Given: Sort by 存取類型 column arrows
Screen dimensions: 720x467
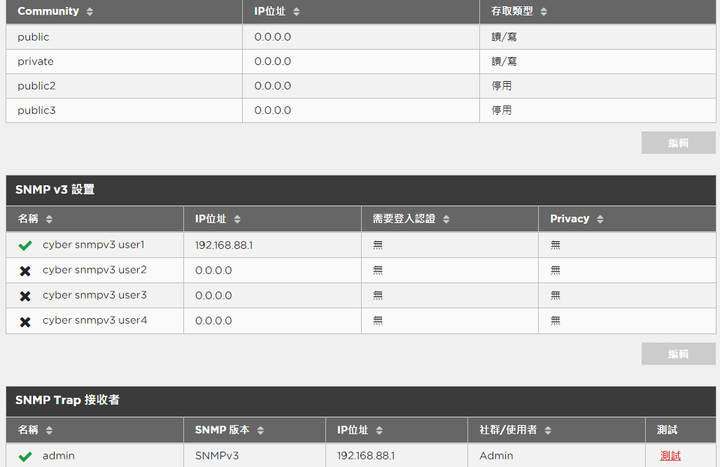Looking at the screenshot, I should [544, 11].
